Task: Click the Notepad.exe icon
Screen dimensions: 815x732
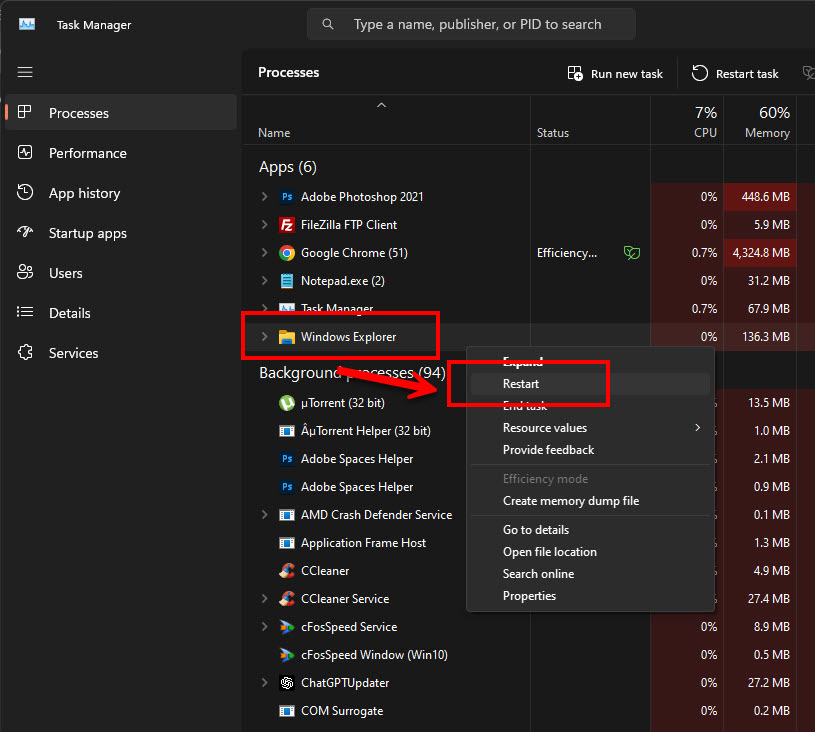Action: click(287, 281)
